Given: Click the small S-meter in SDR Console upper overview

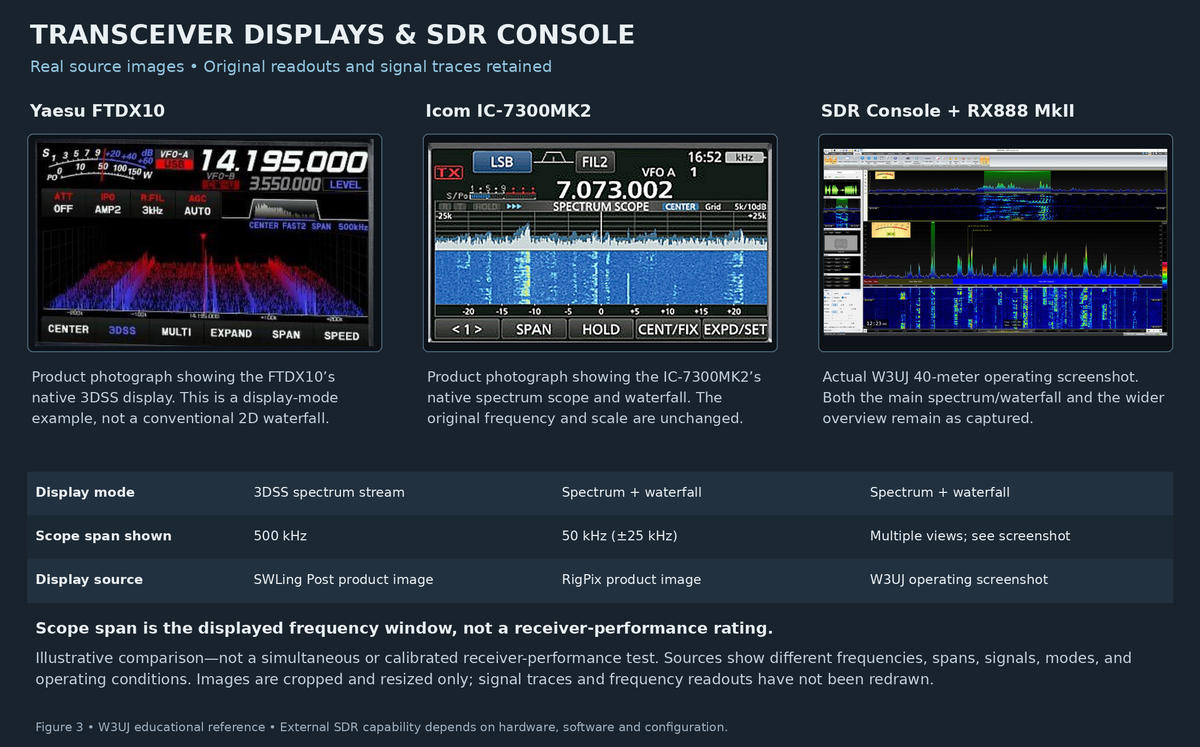Looking at the screenshot, I should point(885,175).
